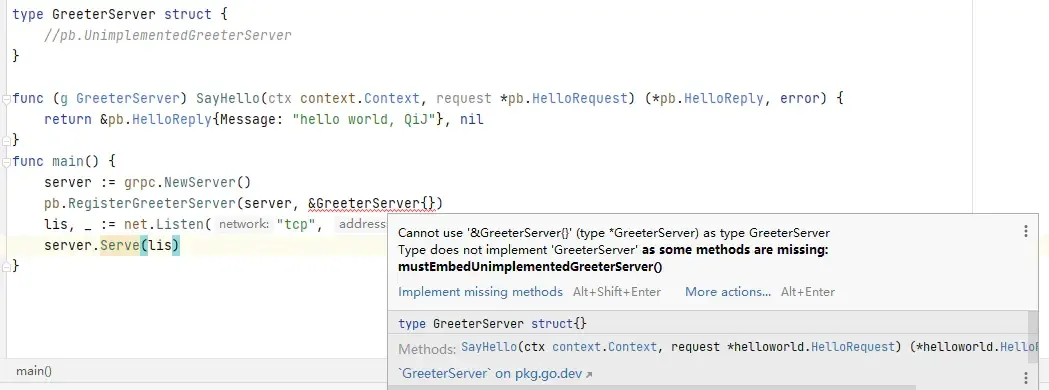The height and width of the screenshot is (390, 1049).
Task: Open the three-dot menu beside the pkg.go.dev link
Action: click(x=1026, y=378)
